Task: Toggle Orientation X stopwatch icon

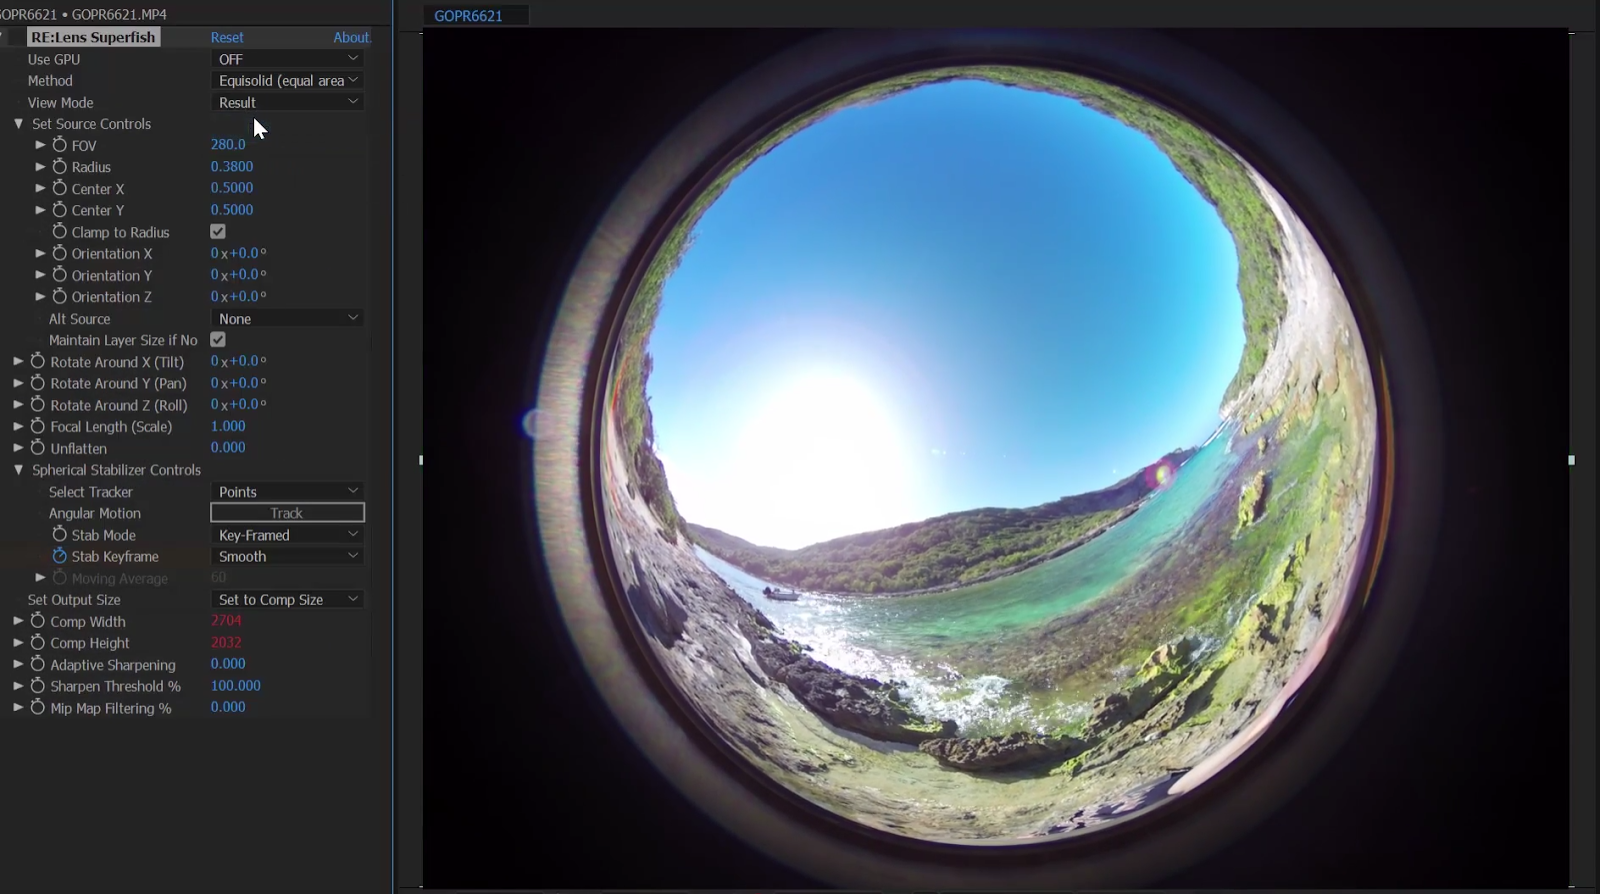Action: (60, 253)
